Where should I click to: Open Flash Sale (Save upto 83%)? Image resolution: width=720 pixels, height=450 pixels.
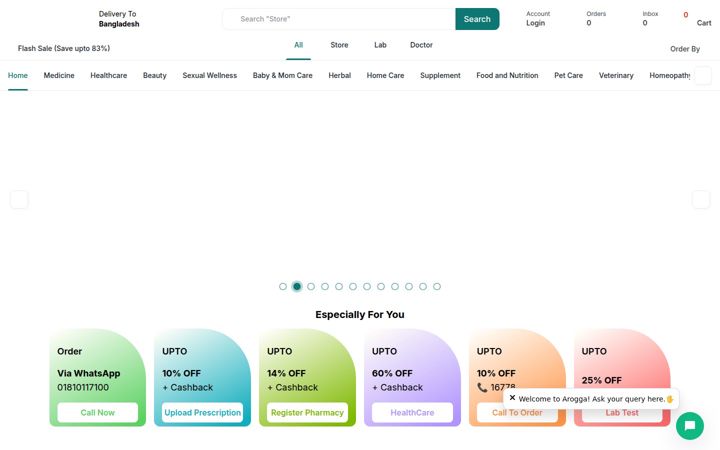[64, 48]
